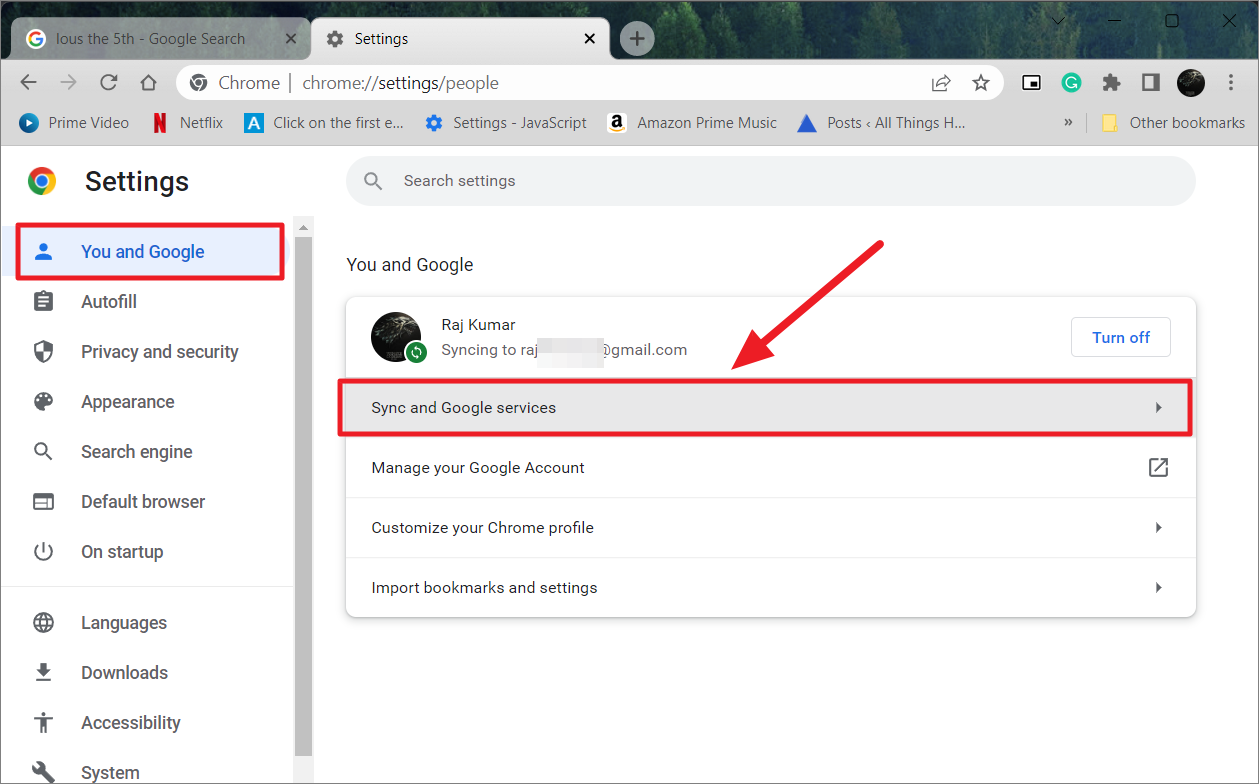Open Amazon Prime Music bookmark
Image resolution: width=1259 pixels, height=784 pixels.
[692, 123]
